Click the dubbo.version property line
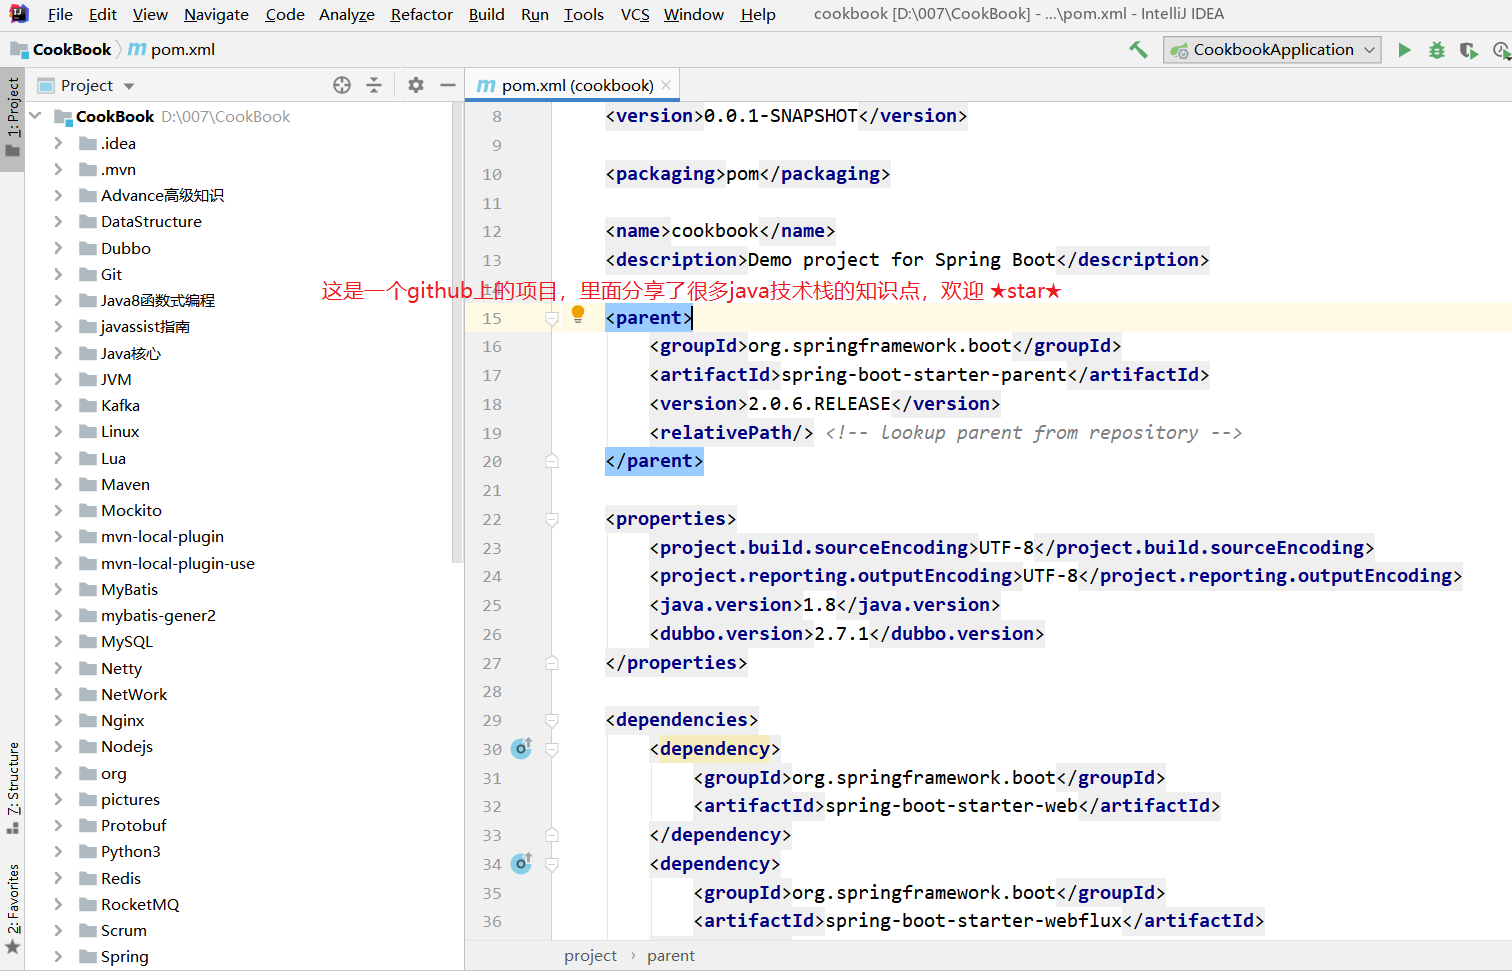 [x=847, y=633]
